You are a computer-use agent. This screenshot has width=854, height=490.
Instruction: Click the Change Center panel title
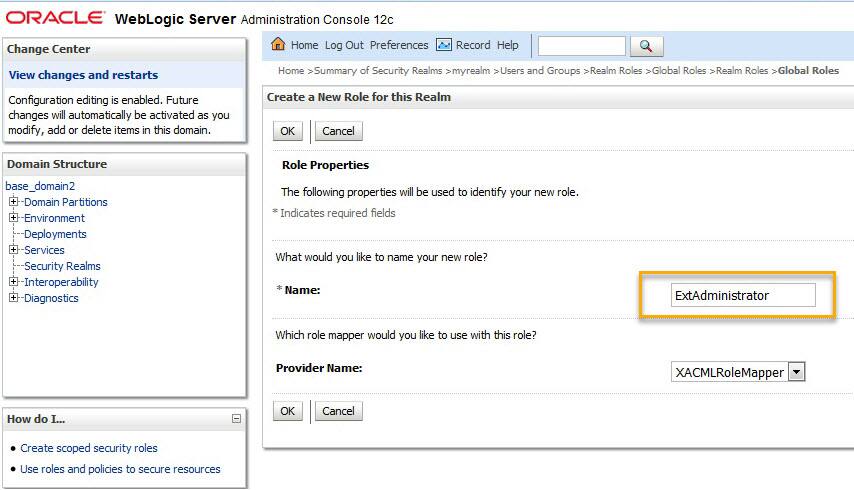[x=48, y=49]
